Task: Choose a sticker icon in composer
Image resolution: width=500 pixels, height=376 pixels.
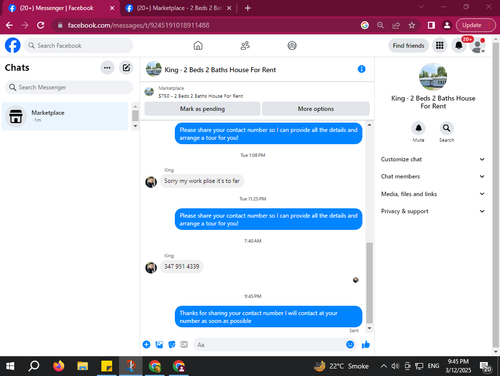Action: [172, 344]
